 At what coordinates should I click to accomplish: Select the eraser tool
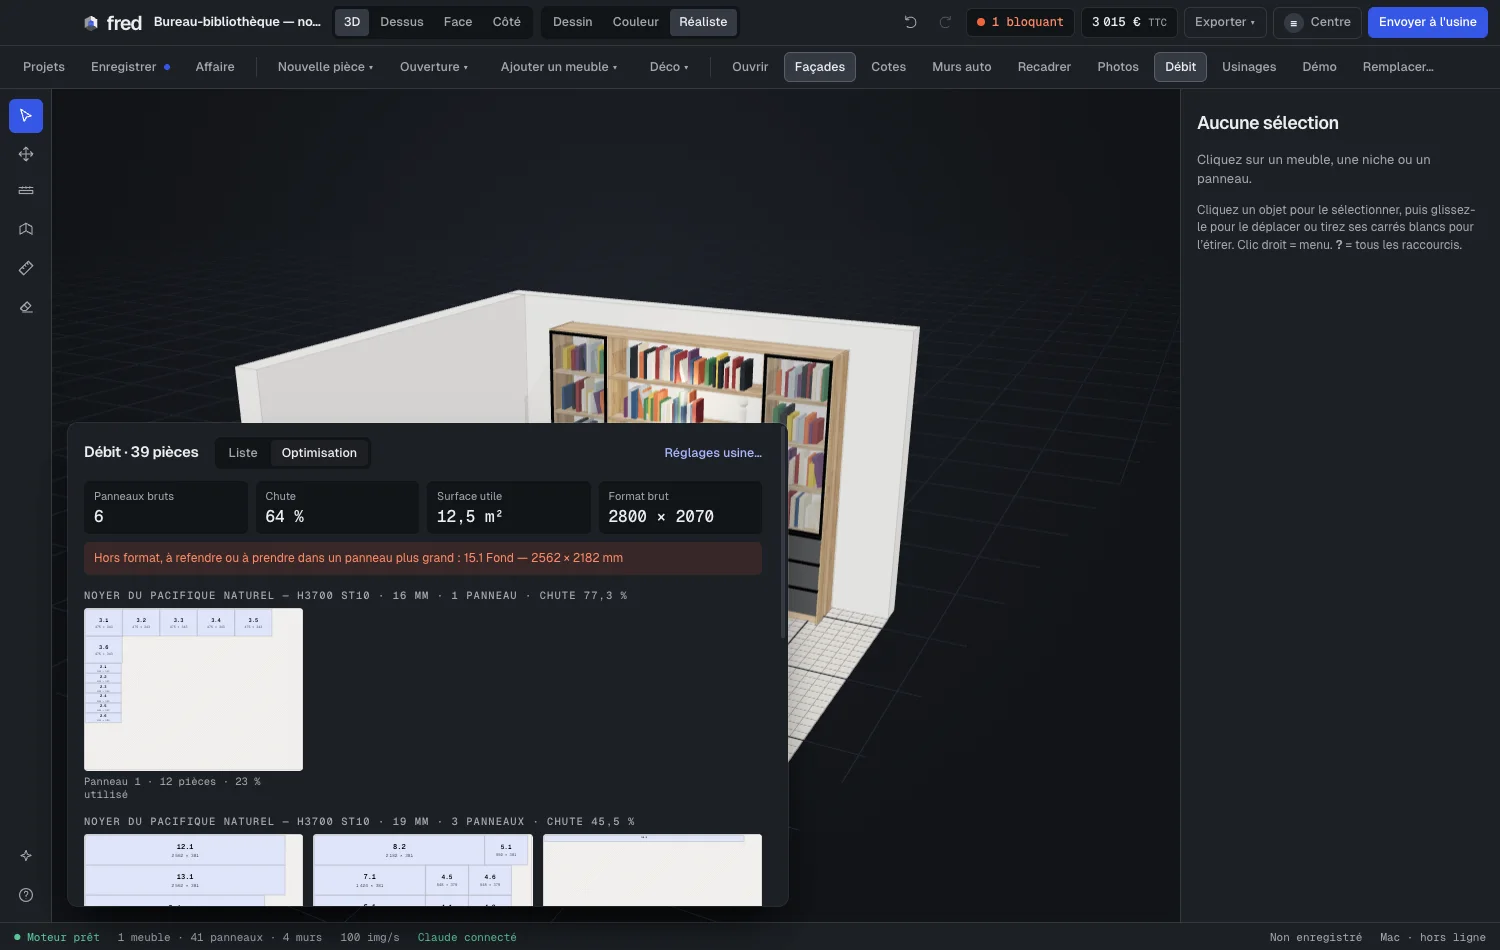[26, 307]
